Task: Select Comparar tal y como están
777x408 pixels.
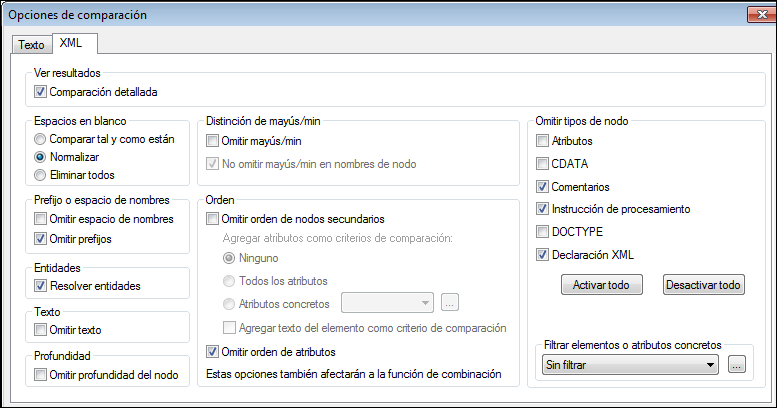Action: 41,139
